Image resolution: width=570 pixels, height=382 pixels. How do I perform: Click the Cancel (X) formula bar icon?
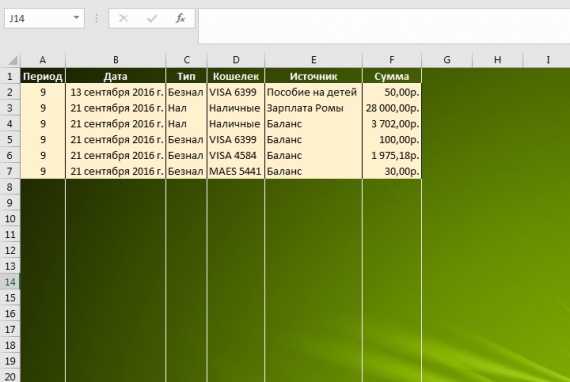click(124, 18)
